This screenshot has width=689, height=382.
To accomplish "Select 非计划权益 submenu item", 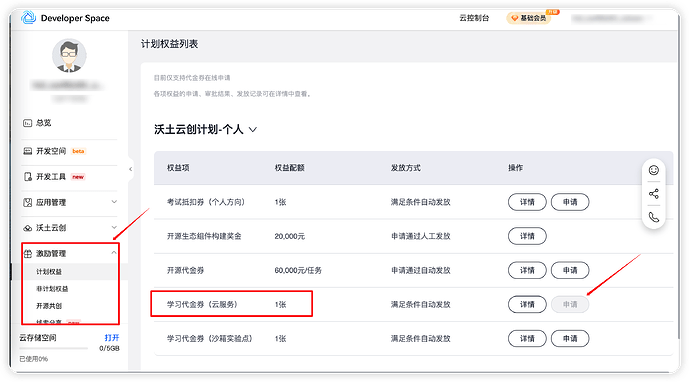I will tap(52, 289).
